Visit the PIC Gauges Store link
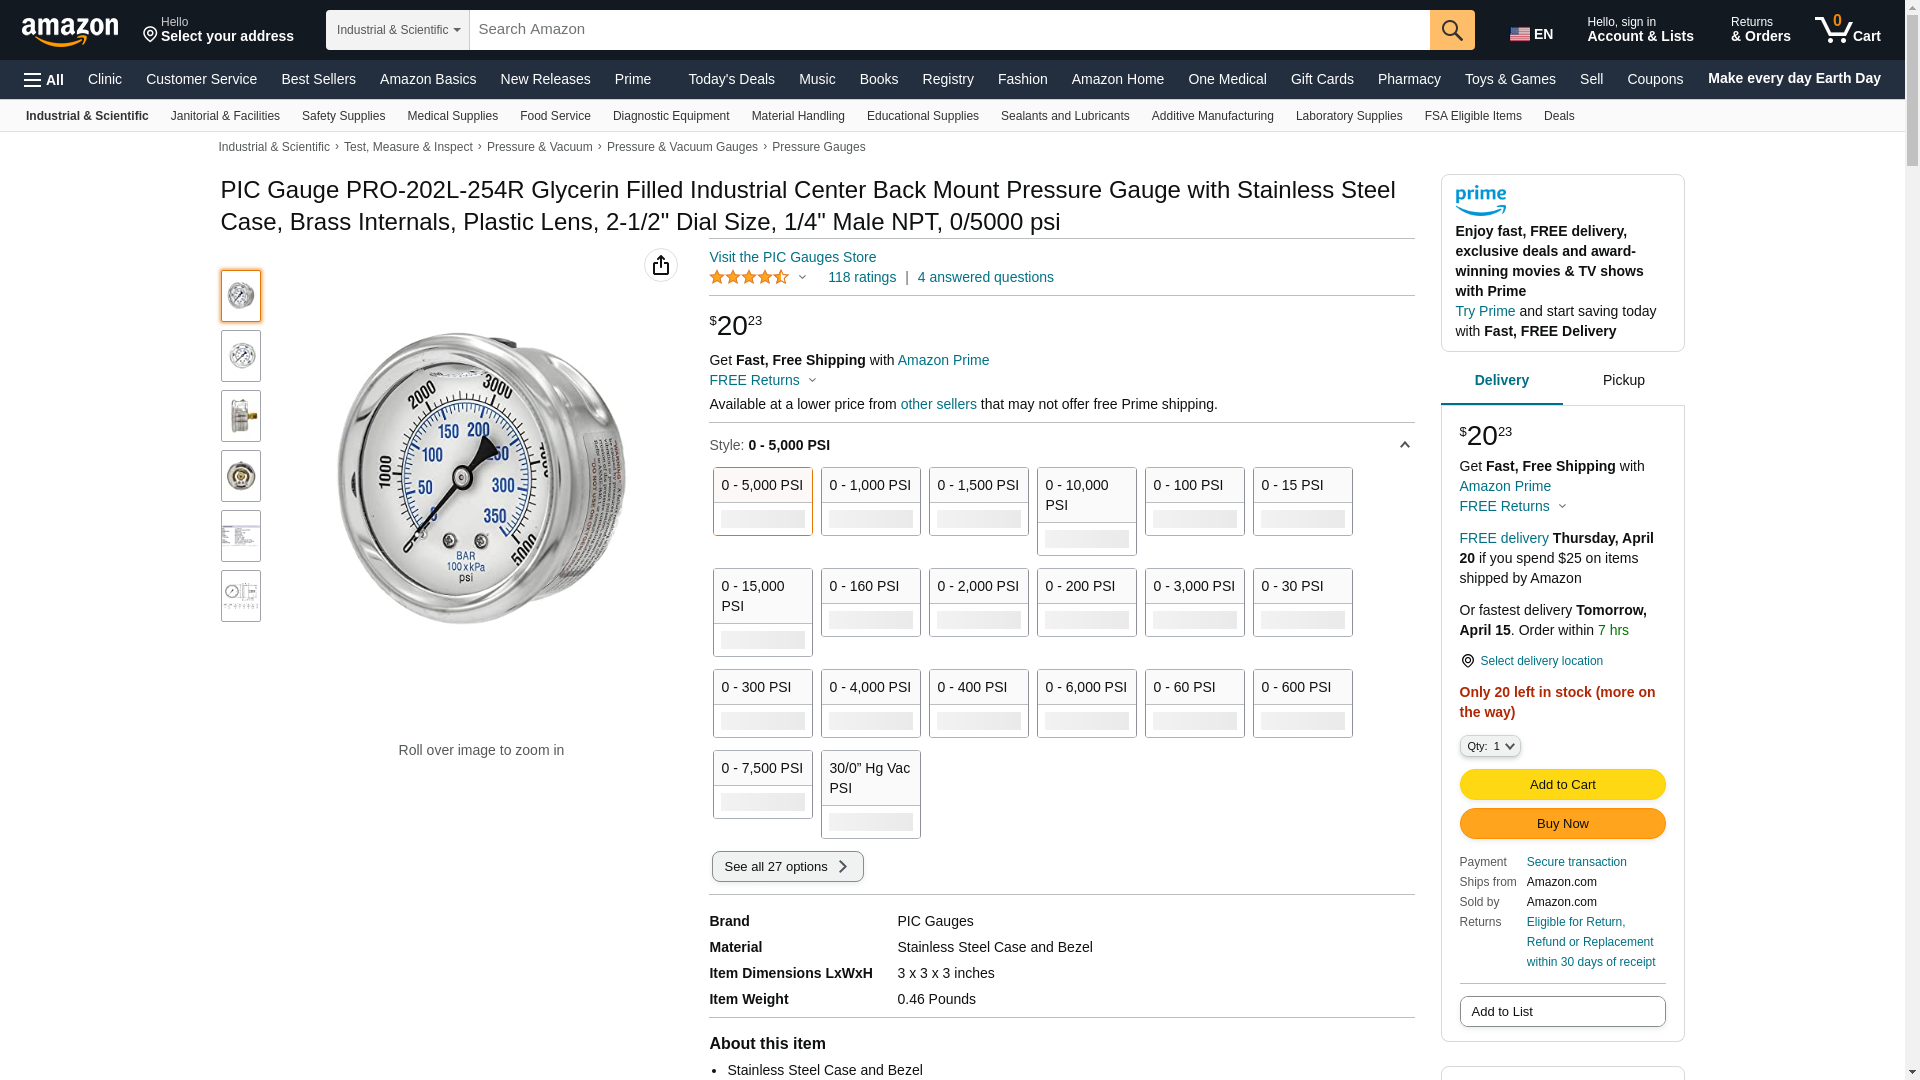 click(x=792, y=257)
